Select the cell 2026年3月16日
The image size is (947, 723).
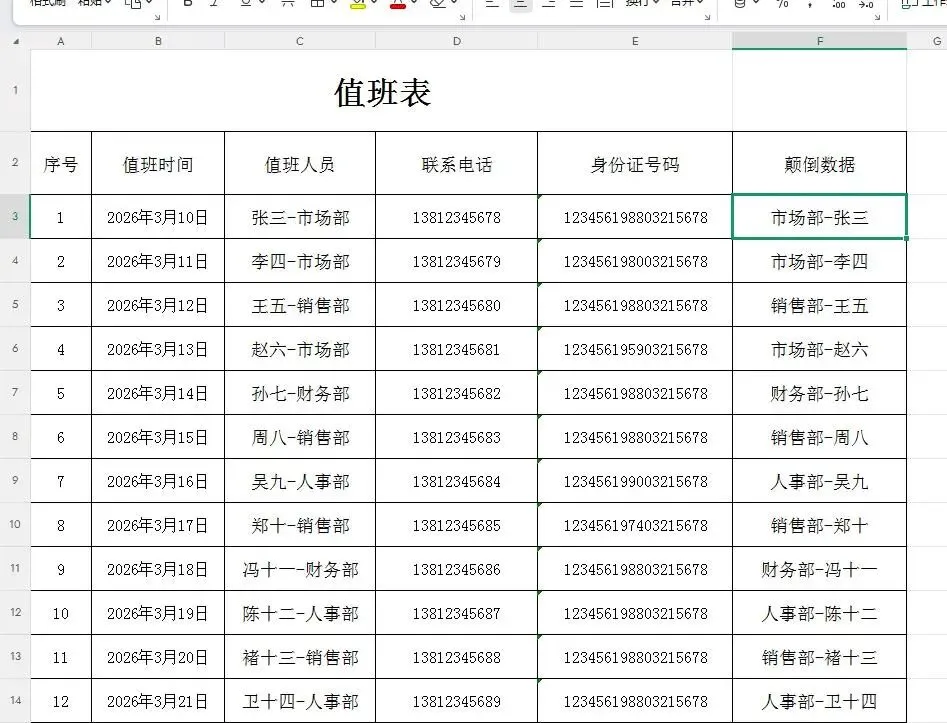click(x=158, y=481)
